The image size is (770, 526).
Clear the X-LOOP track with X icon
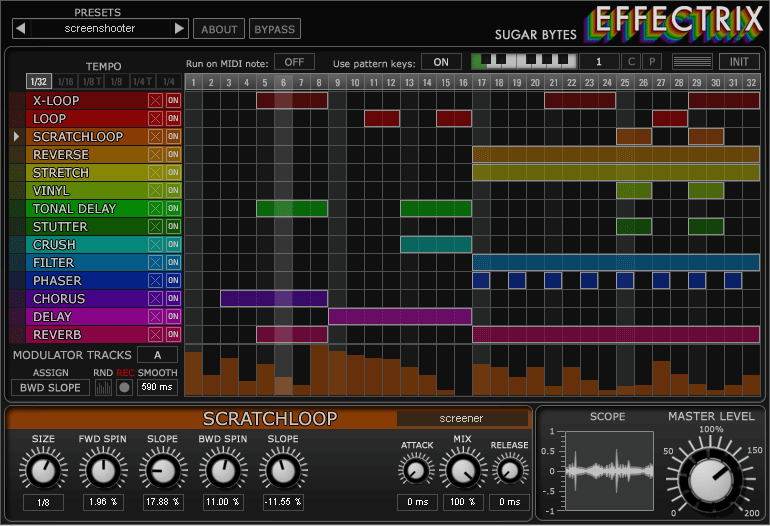(155, 101)
